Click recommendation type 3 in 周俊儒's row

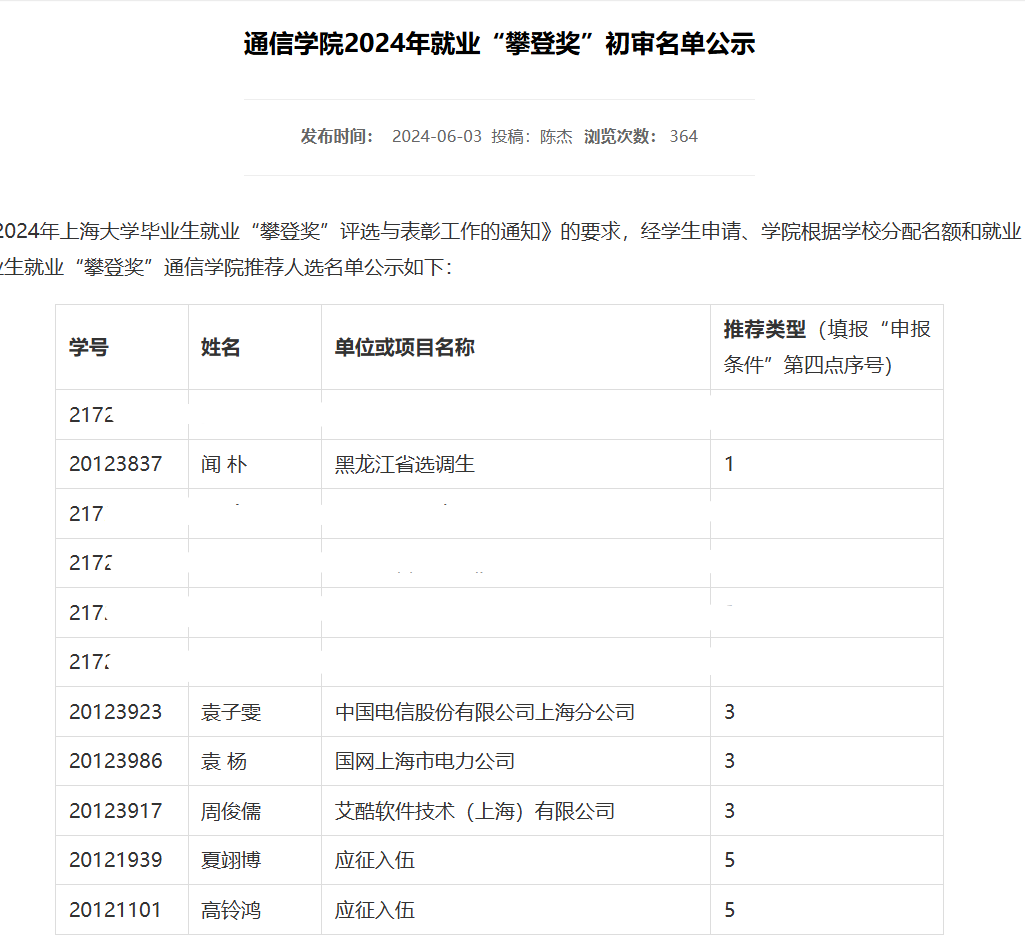pos(730,811)
